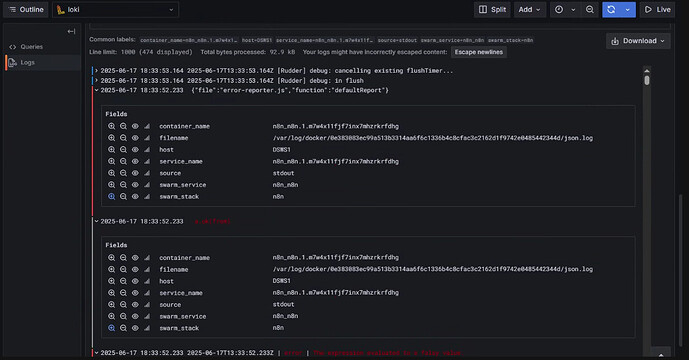Toggle eye icon for swarm_stack in first Fields block
The image size is (689, 360).
point(135,196)
